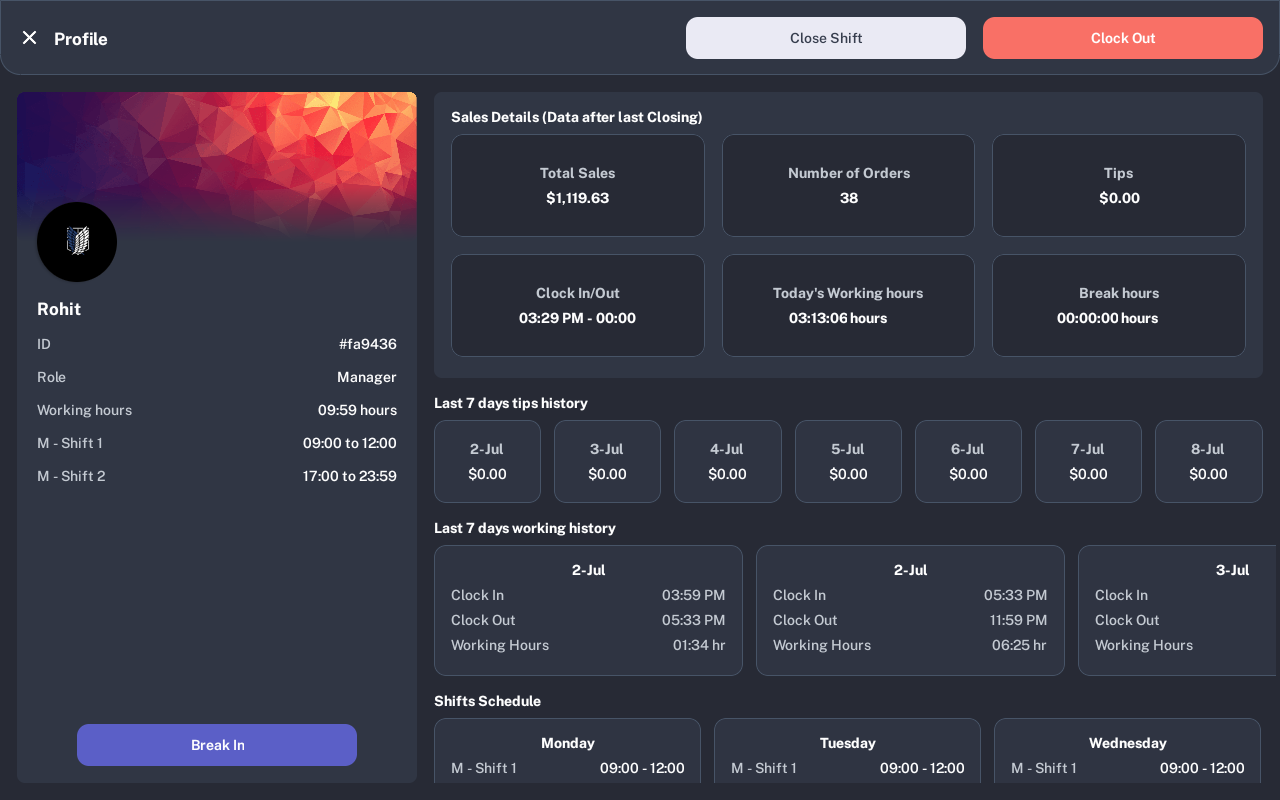Open the Number of Orders card
Viewport: 1280px width, 800px height.
[848, 186]
